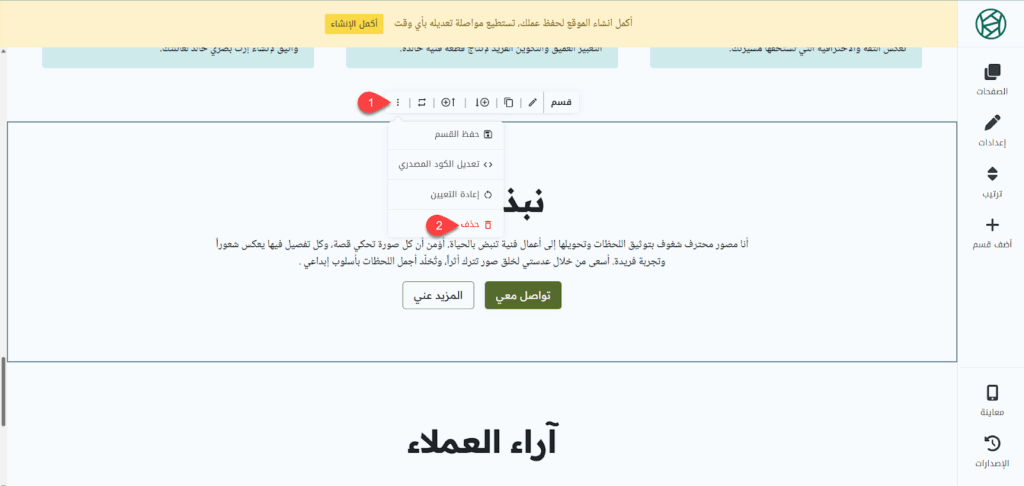Viewport: 1024px width, 486px height.
Task: Click the 'المزيد عني' outlined button
Action: pyautogui.click(x=438, y=295)
